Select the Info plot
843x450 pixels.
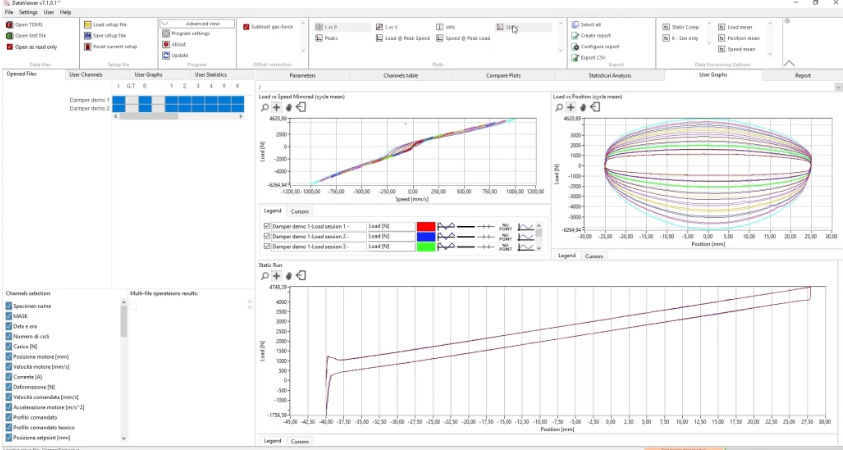coord(446,27)
